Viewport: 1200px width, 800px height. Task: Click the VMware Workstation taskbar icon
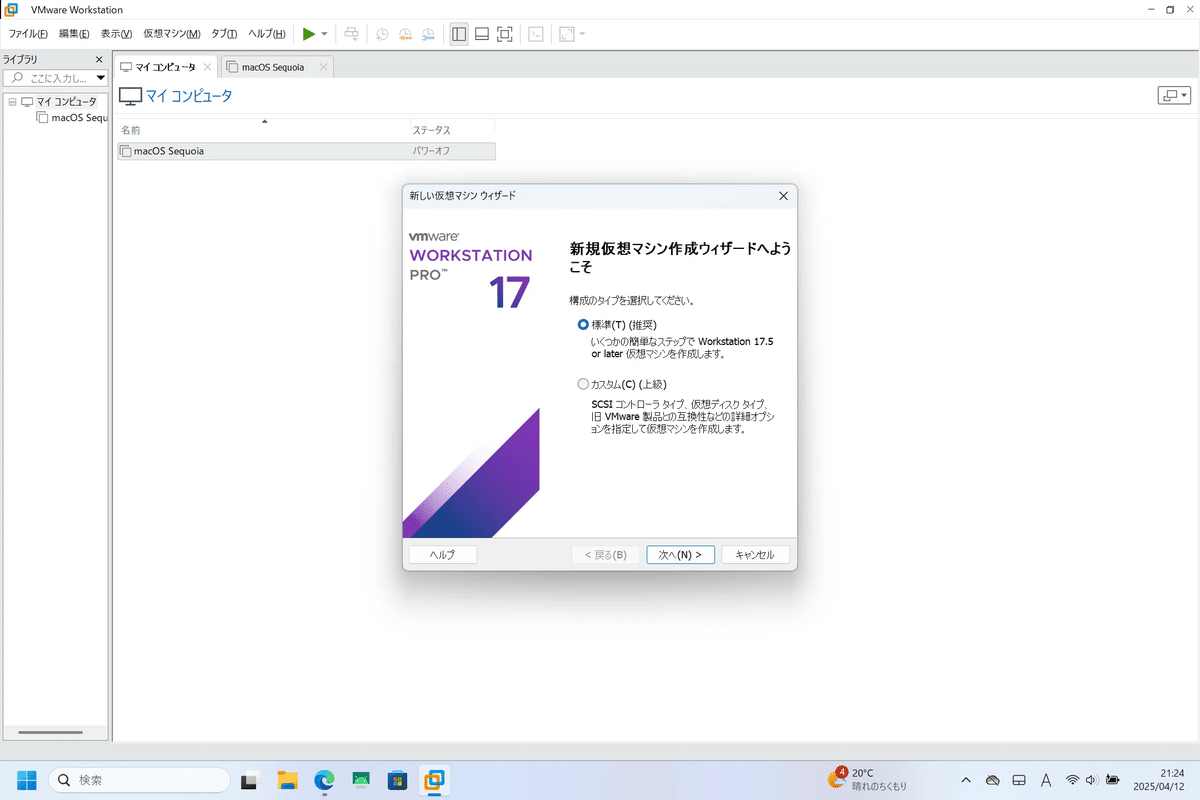435,780
